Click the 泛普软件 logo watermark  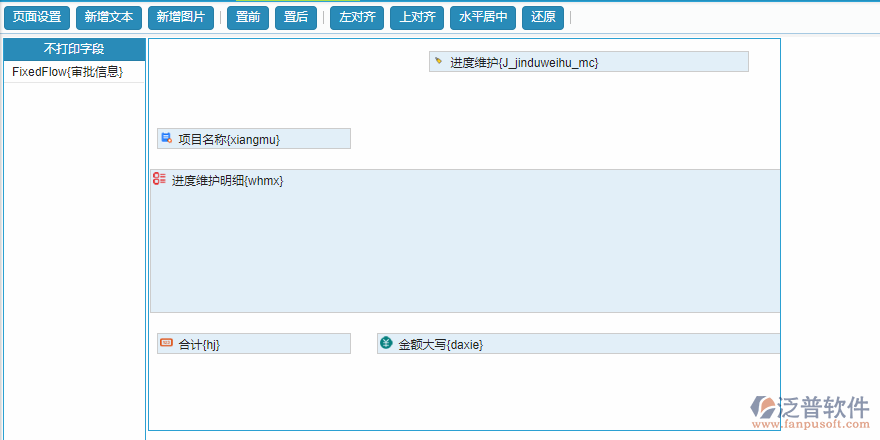tap(812, 410)
